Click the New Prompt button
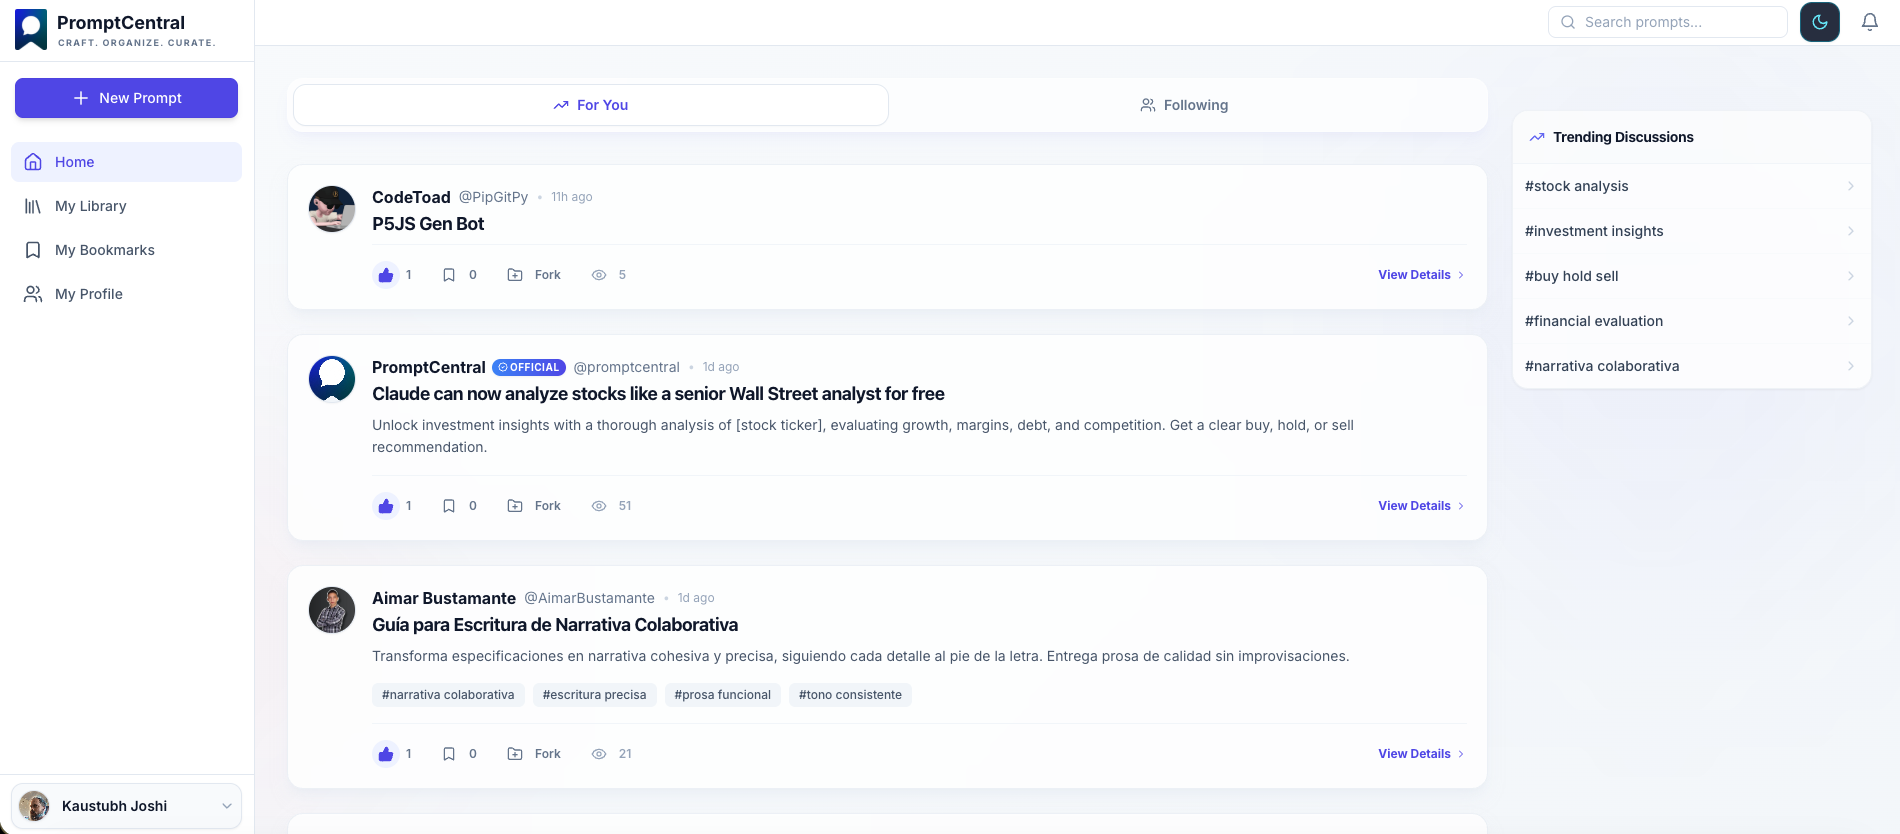 pos(126,98)
